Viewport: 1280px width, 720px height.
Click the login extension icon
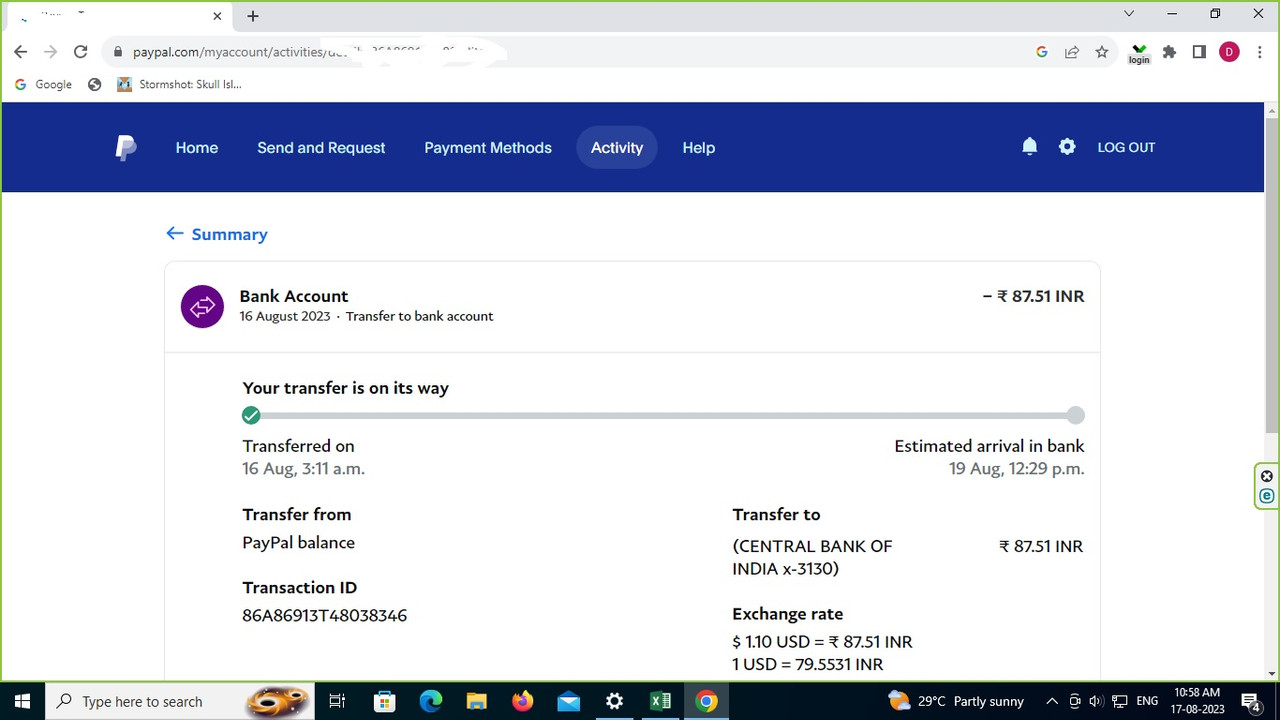(1139, 53)
